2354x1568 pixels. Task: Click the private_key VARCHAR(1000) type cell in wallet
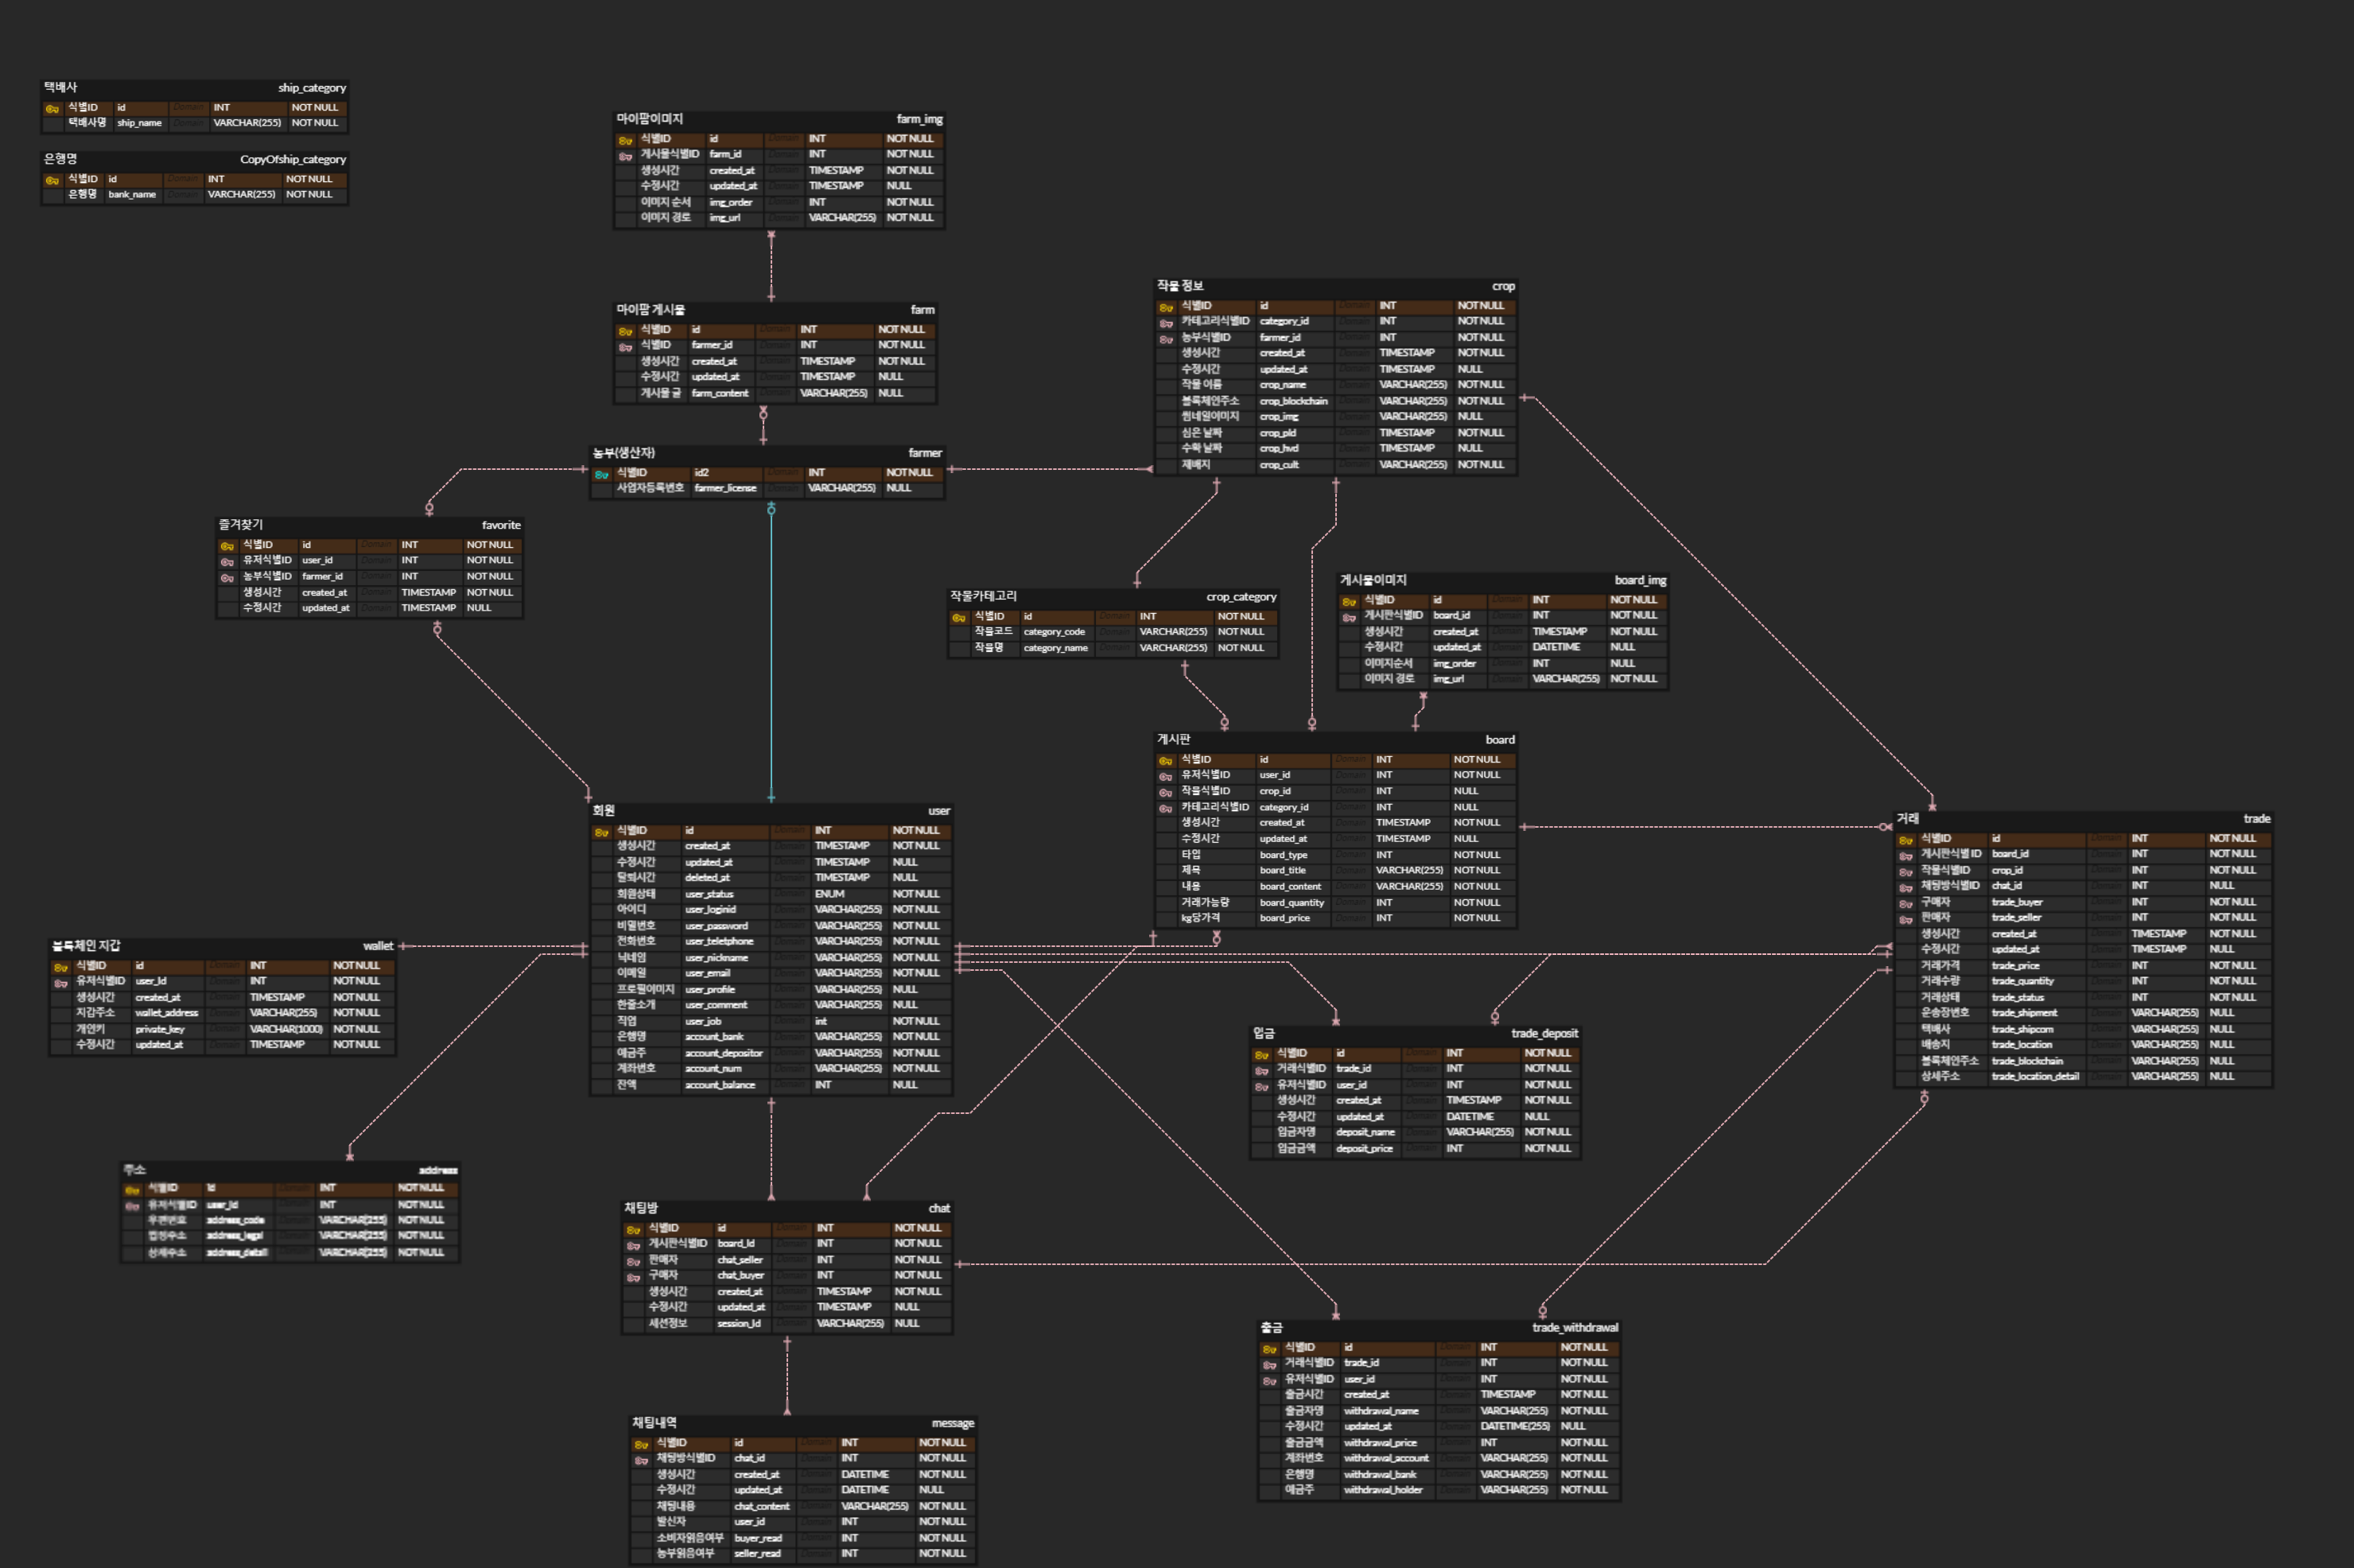tap(286, 1029)
